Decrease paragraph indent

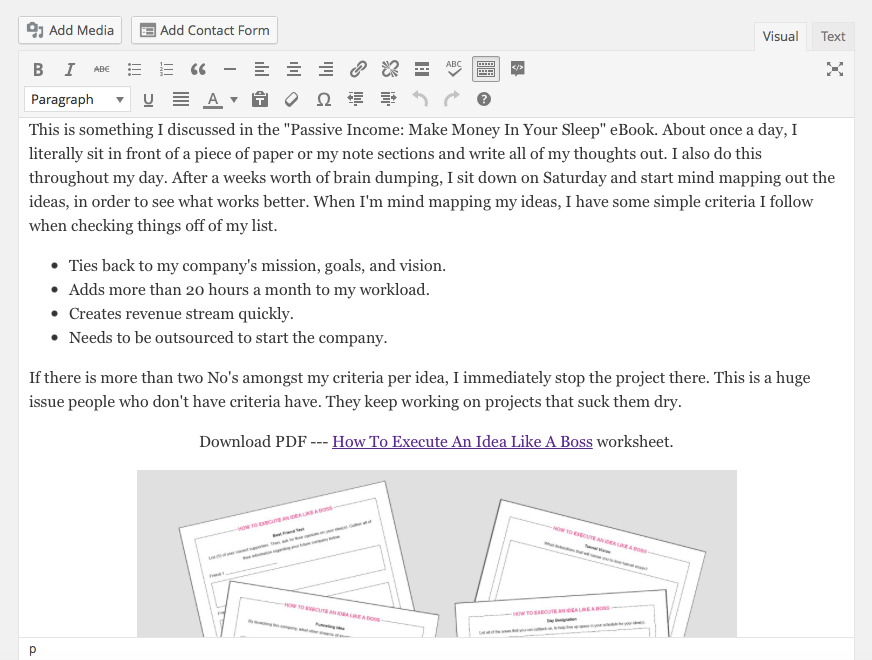click(356, 100)
